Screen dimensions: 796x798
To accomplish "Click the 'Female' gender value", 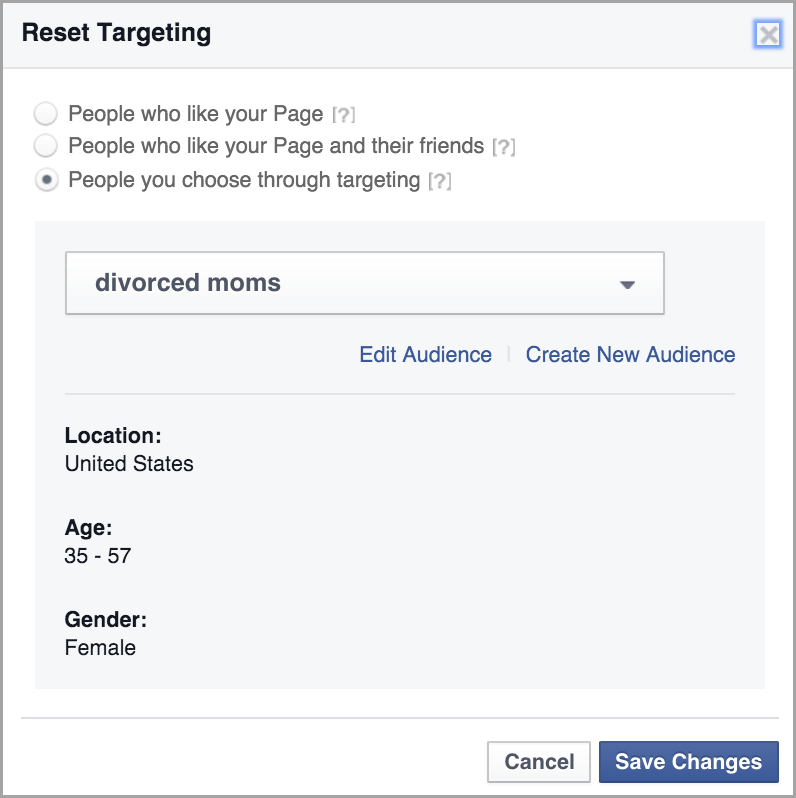I will [x=100, y=648].
